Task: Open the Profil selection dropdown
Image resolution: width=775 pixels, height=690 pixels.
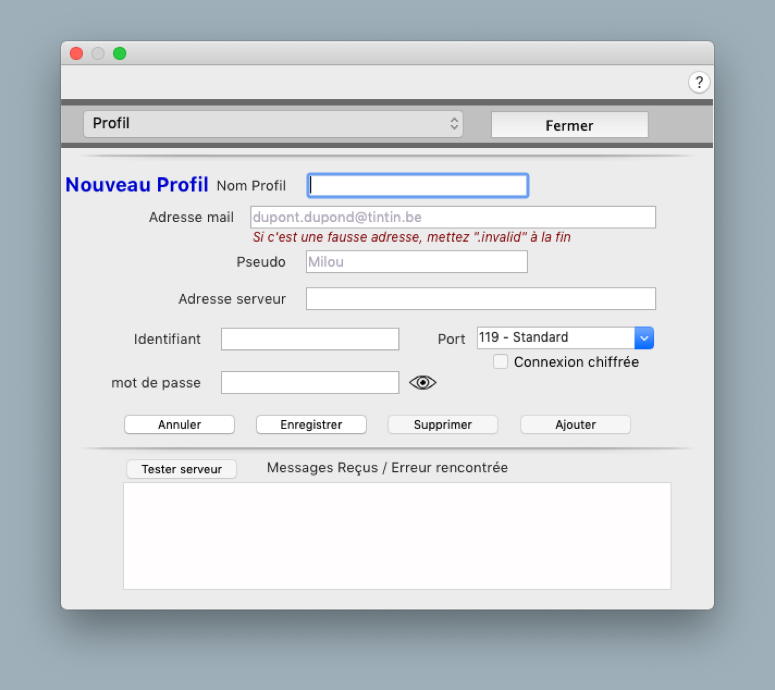Action: pyautogui.click(x=273, y=124)
